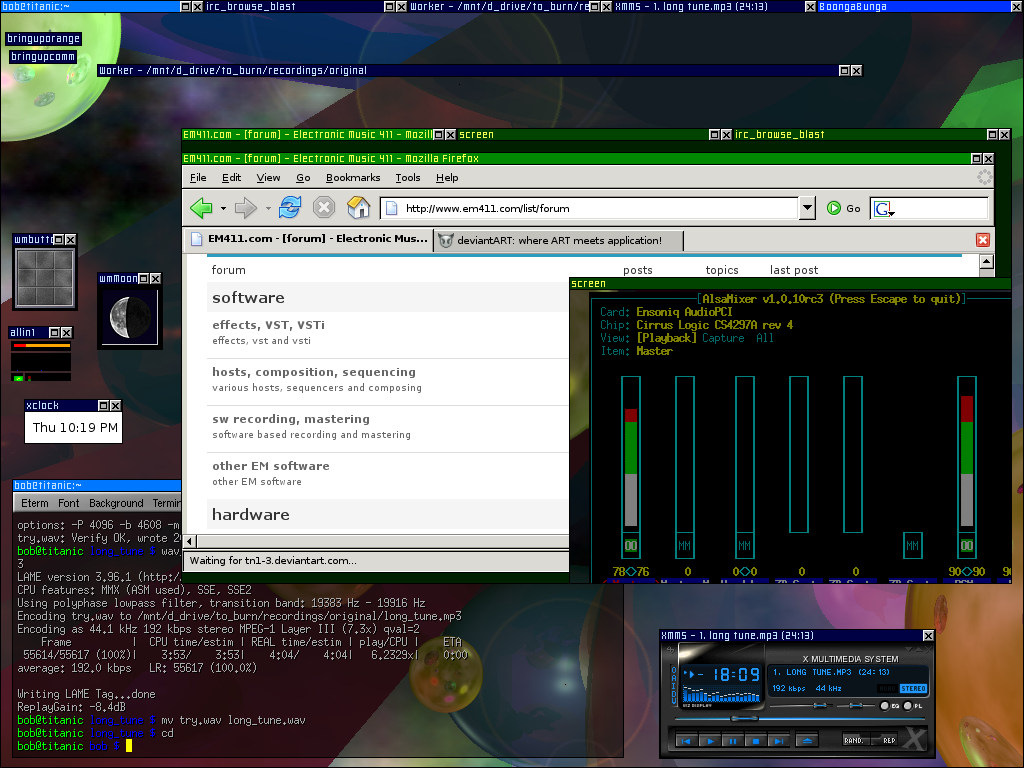1024x768 pixels.
Task: Open 'hosts, composition, sequencing' forum link
Action: (x=313, y=372)
